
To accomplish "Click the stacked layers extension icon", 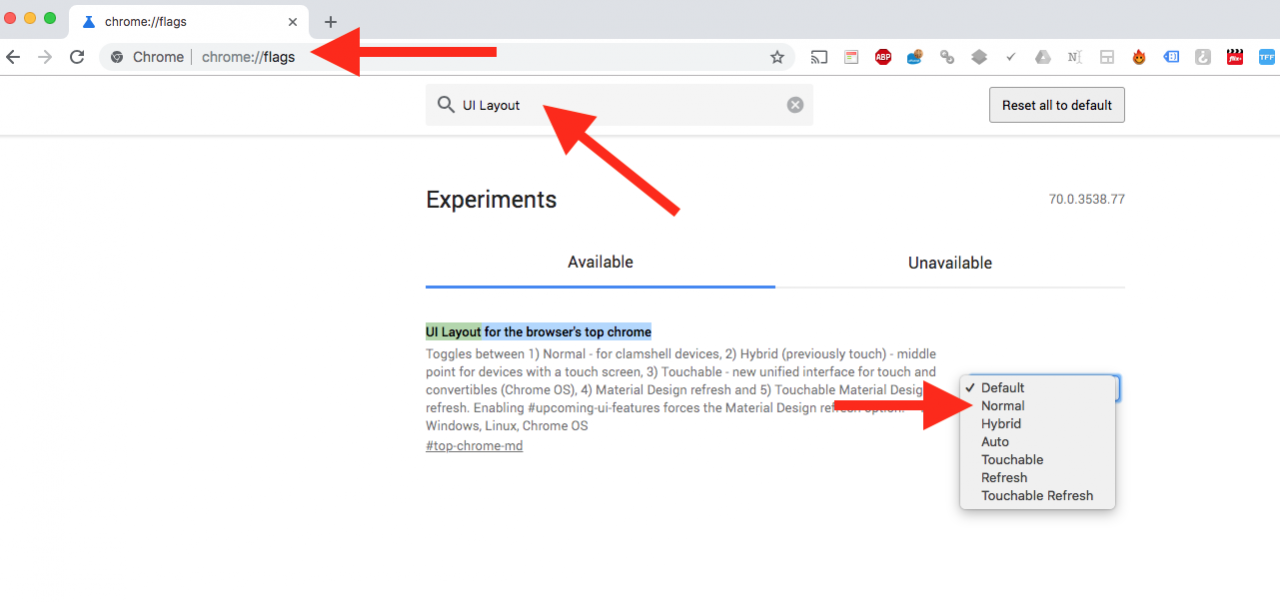I will coord(979,57).
